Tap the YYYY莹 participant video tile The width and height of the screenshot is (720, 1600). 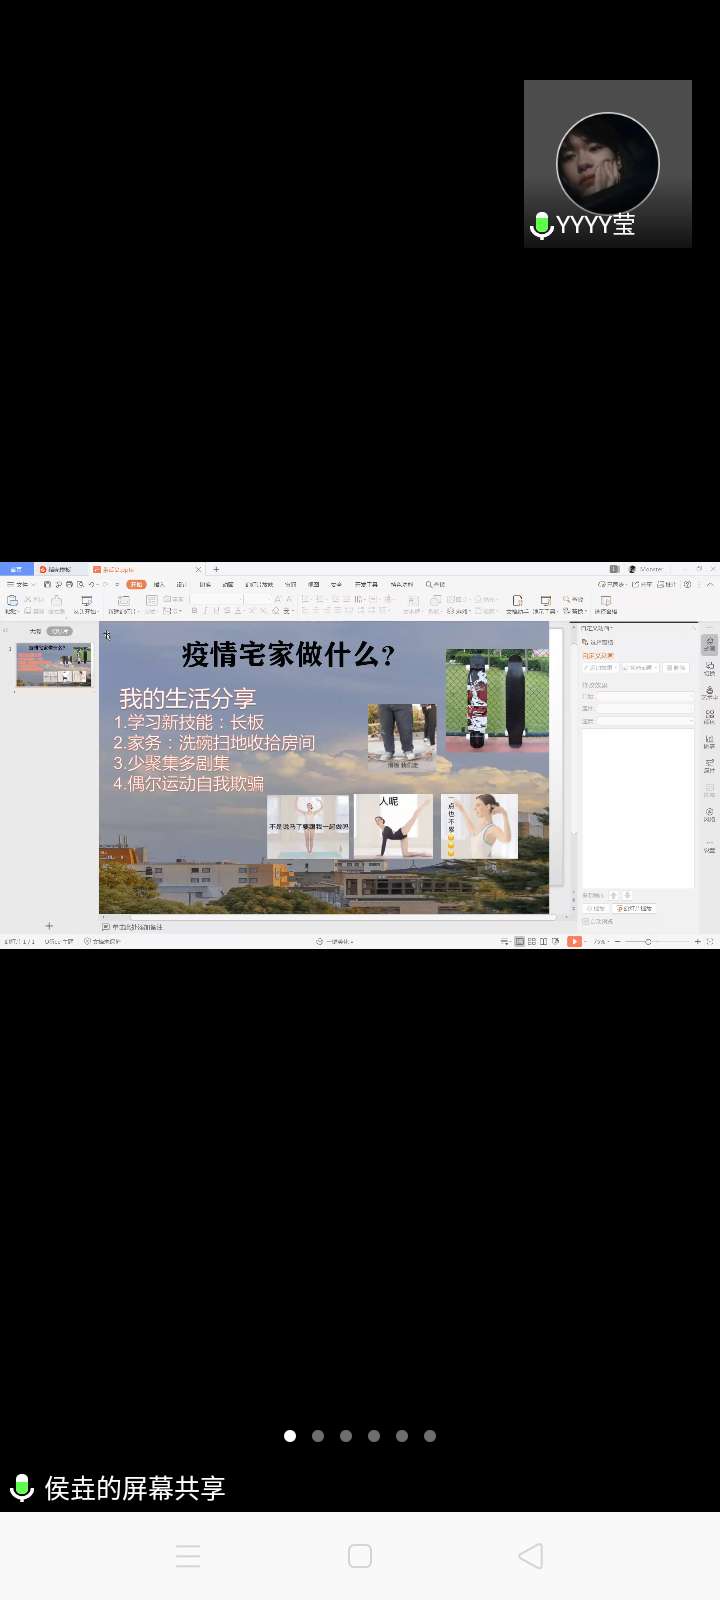(608, 164)
